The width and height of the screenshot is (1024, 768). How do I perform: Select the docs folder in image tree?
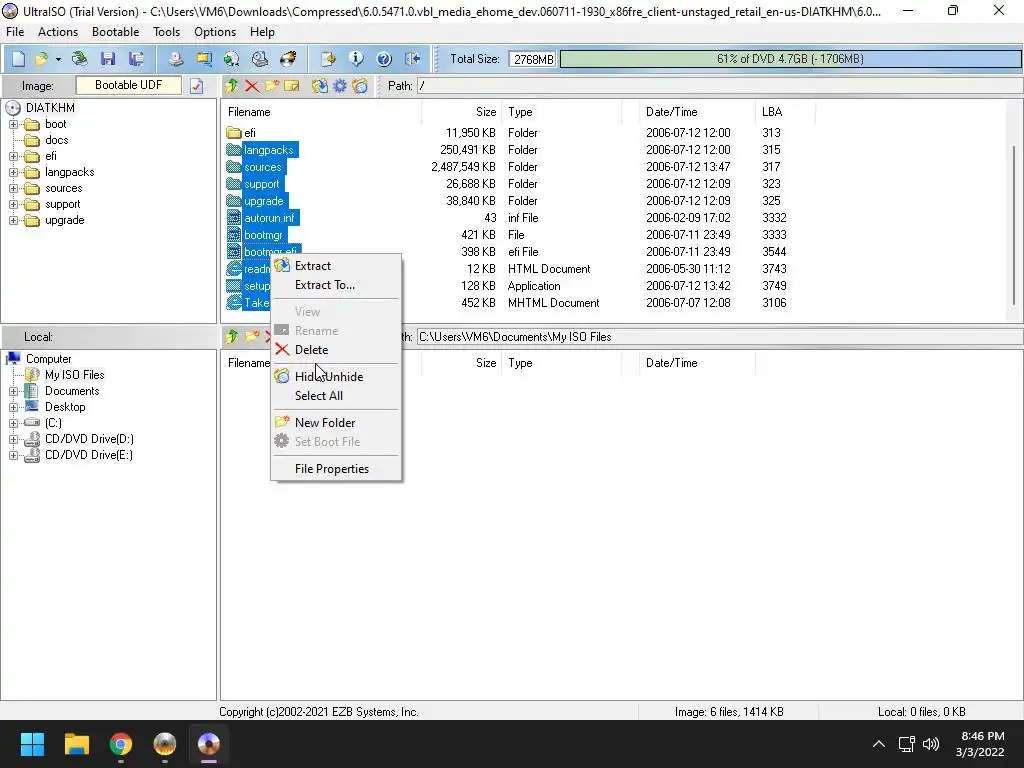(x=56, y=140)
